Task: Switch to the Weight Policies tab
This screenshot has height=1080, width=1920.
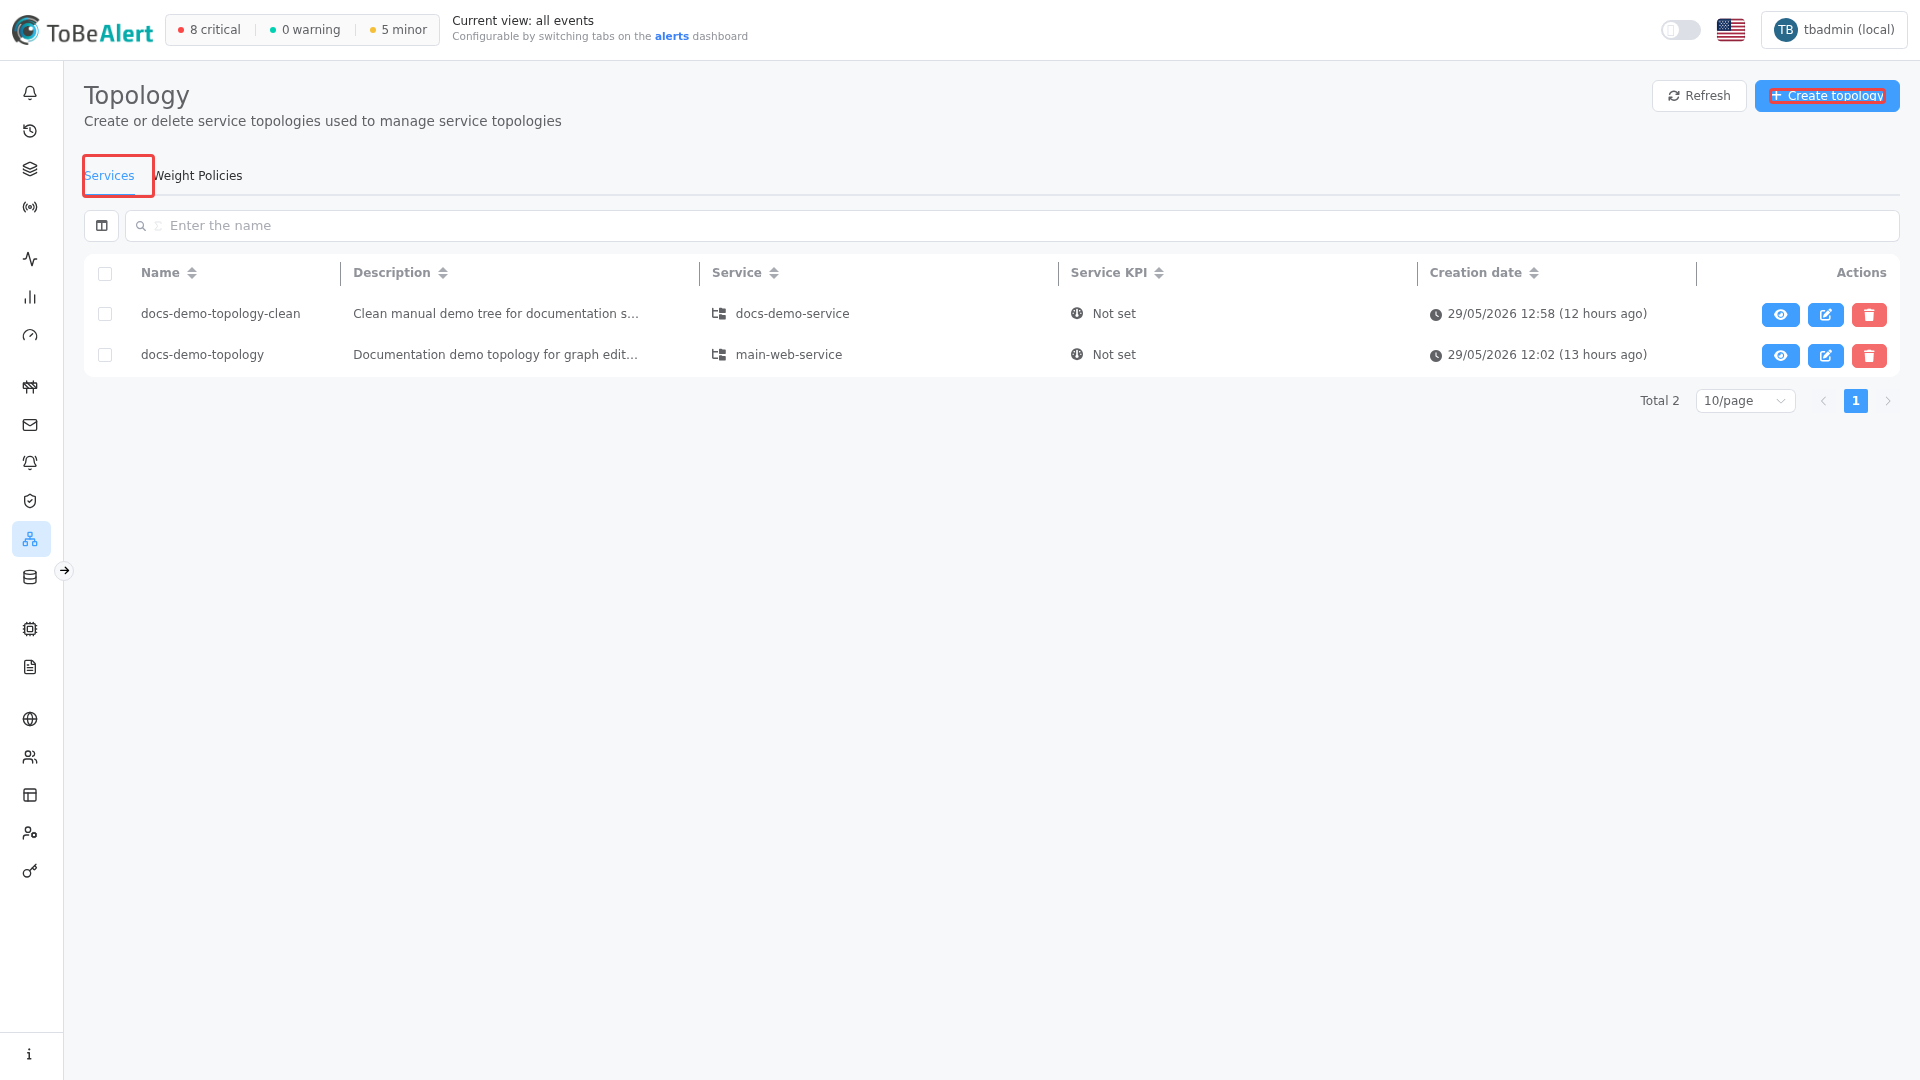Action: point(198,176)
